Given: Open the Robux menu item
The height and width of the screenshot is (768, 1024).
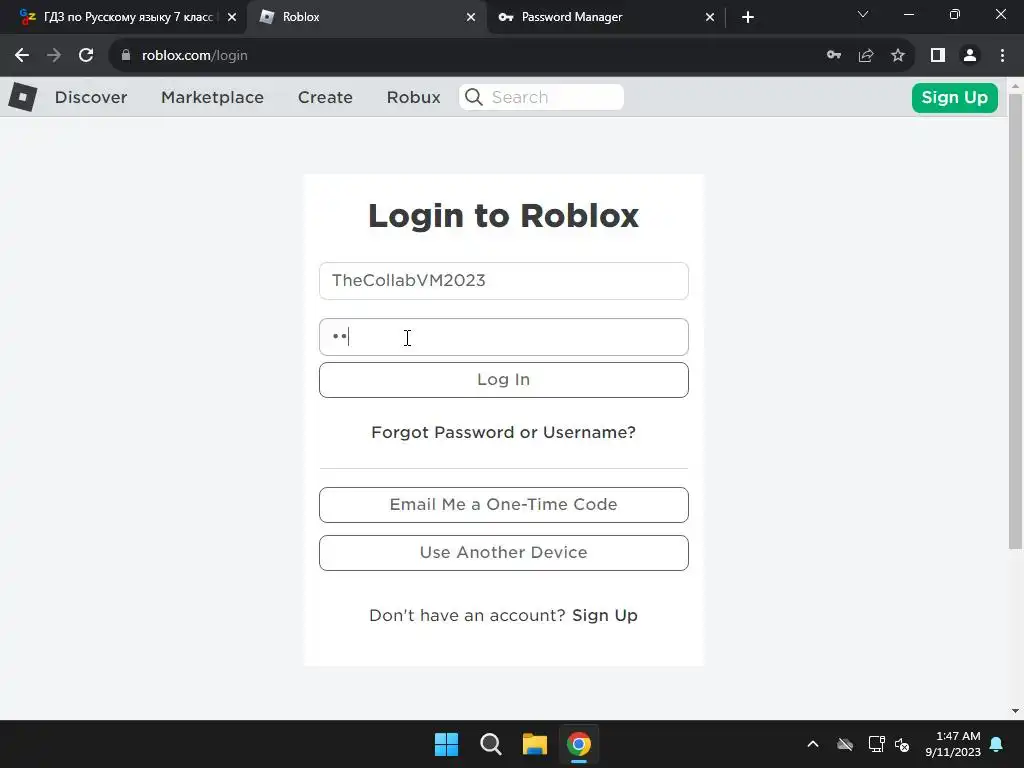Looking at the screenshot, I should (x=413, y=97).
